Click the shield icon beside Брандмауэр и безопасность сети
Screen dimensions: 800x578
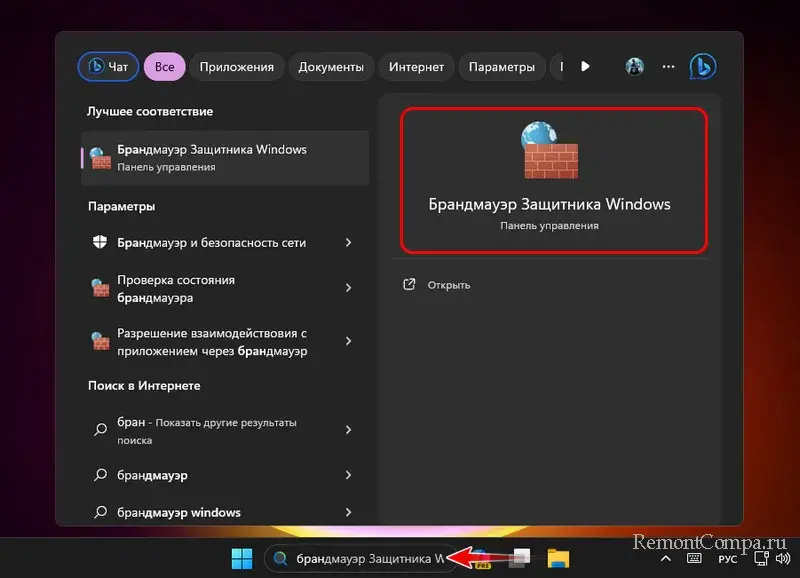click(100, 242)
